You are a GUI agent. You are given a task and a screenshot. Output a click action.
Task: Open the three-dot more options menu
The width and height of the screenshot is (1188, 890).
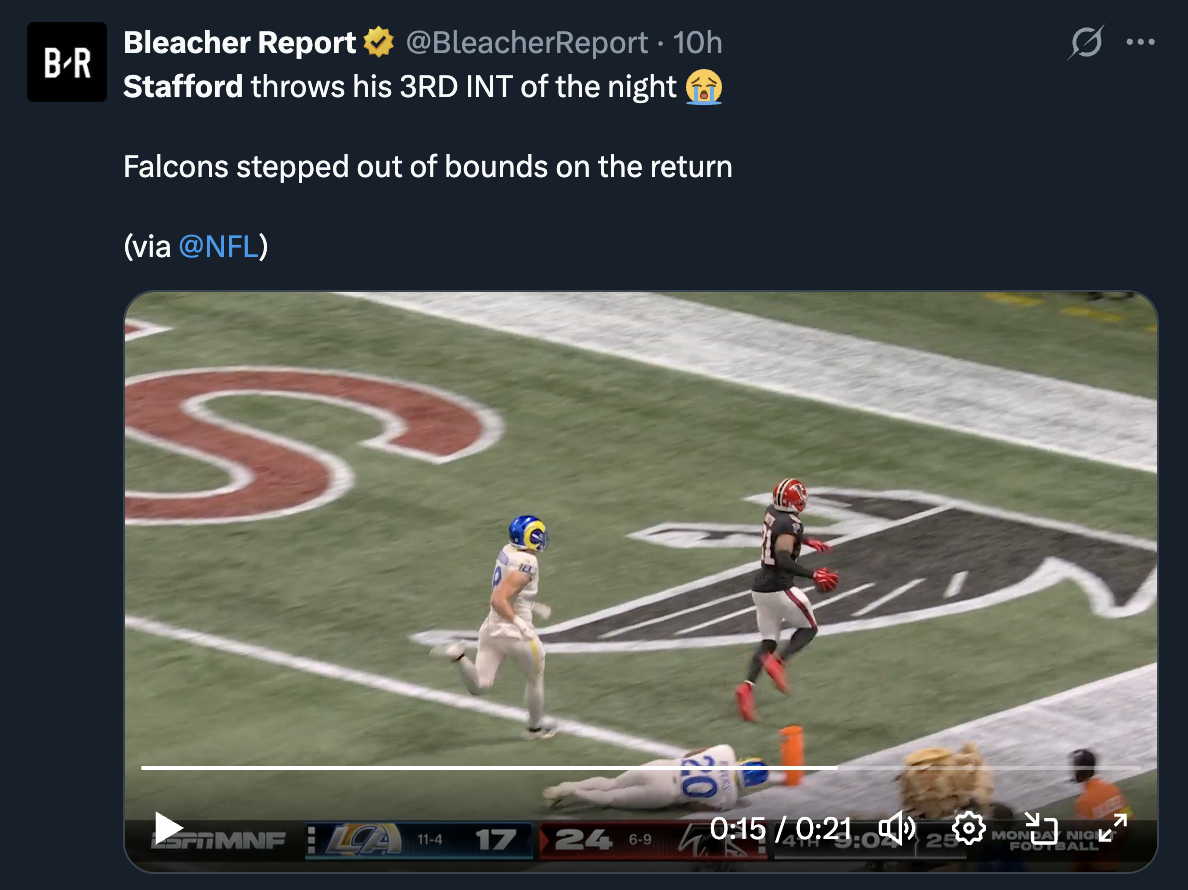(x=1140, y=42)
